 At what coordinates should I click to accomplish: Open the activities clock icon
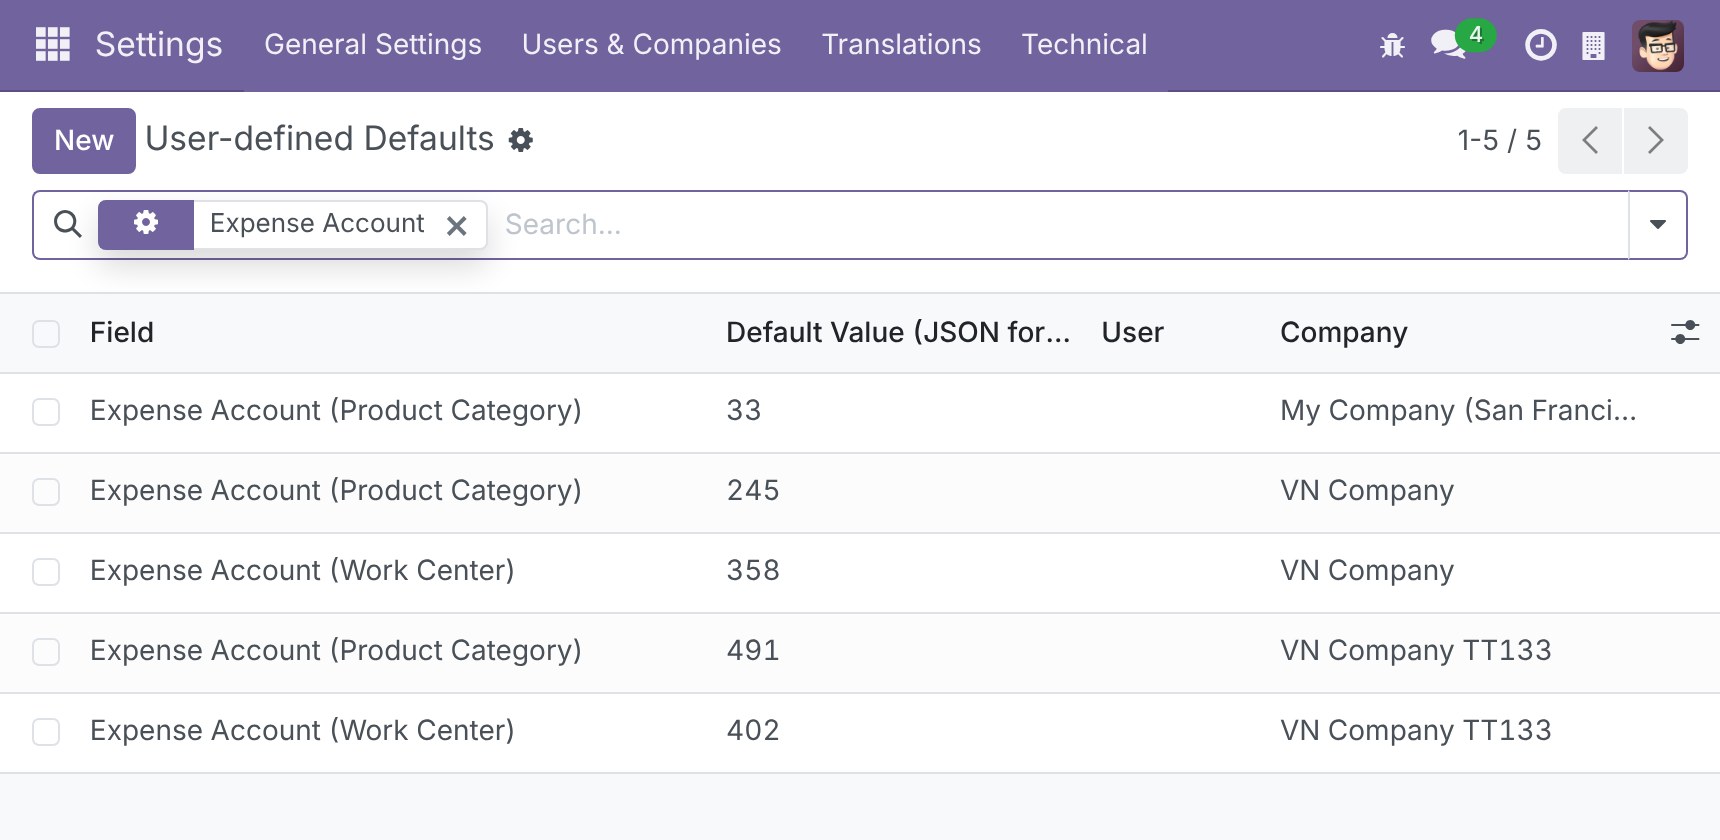(1540, 45)
